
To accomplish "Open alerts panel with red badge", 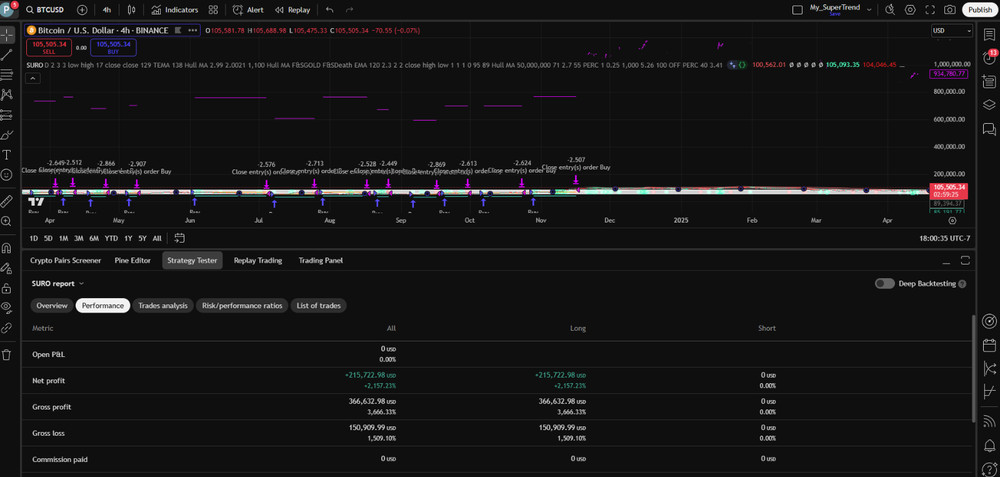I will pyautogui.click(x=989, y=57).
